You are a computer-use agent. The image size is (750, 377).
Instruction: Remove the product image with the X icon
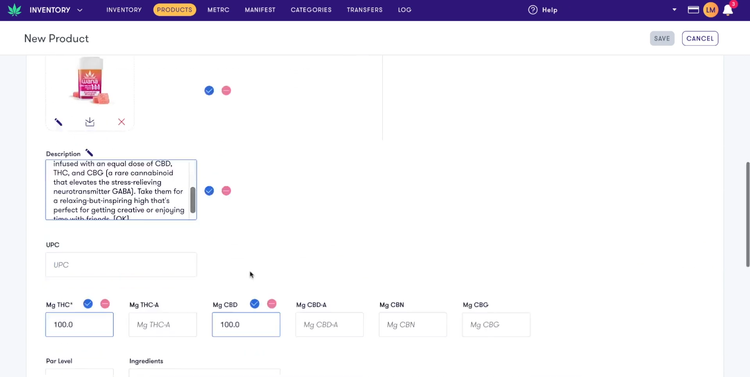tap(121, 122)
